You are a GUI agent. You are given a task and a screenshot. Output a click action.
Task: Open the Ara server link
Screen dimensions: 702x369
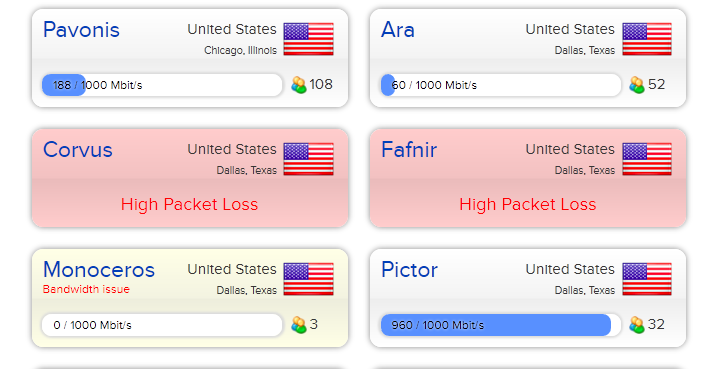click(x=398, y=30)
